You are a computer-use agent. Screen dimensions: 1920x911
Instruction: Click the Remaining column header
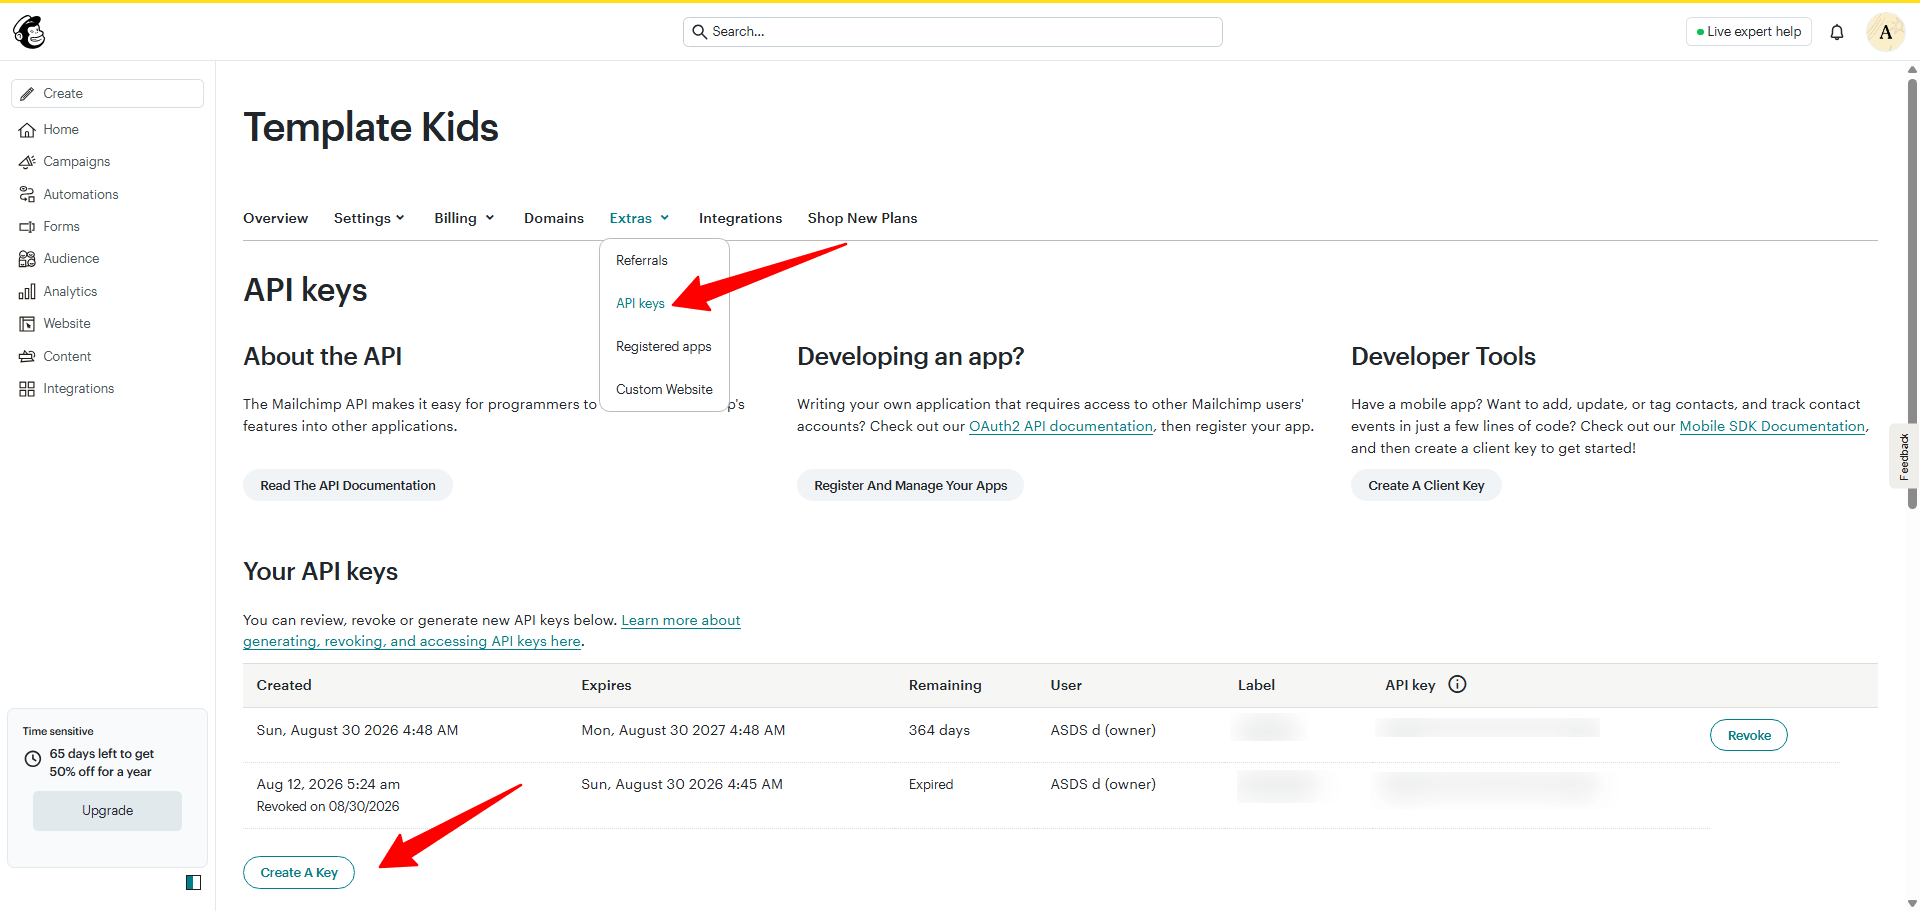[x=945, y=685]
